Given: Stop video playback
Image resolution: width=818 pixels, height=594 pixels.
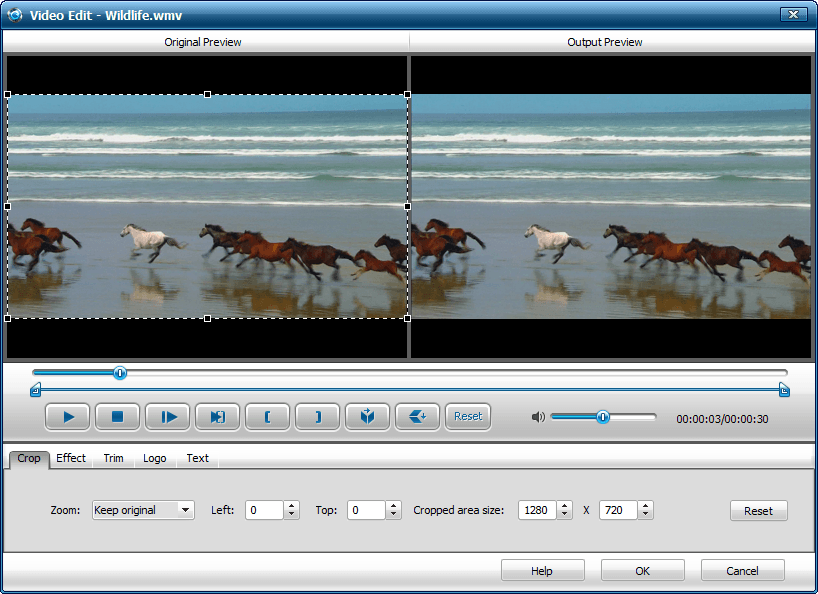Looking at the screenshot, I should (117, 417).
